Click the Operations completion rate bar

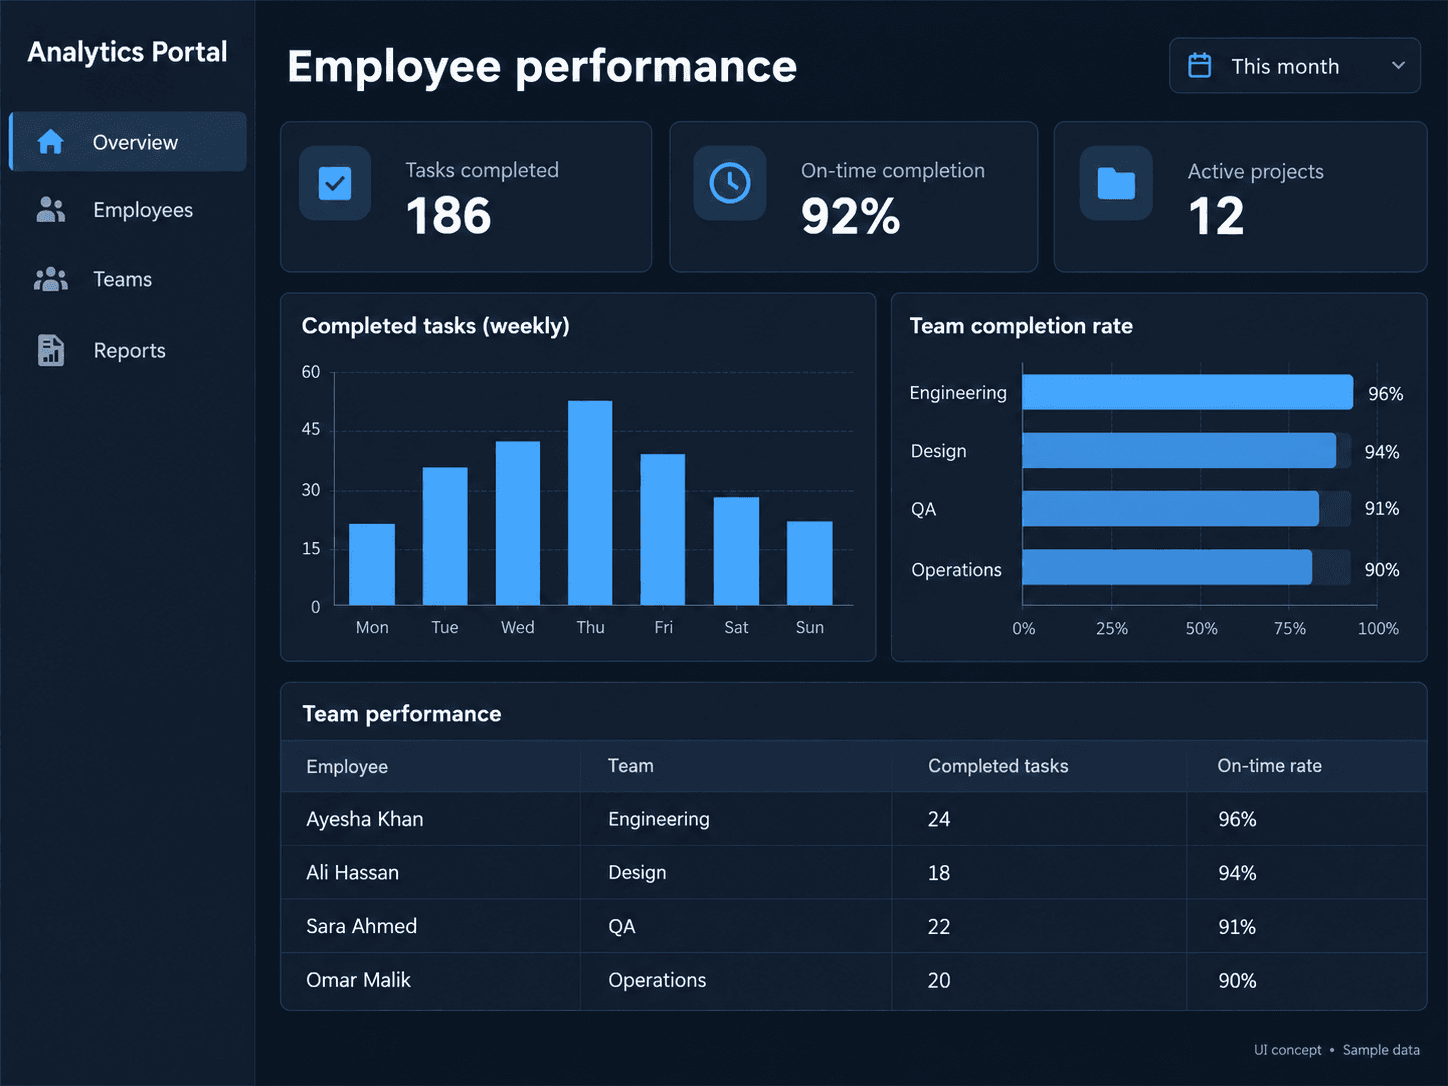[1167, 567]
